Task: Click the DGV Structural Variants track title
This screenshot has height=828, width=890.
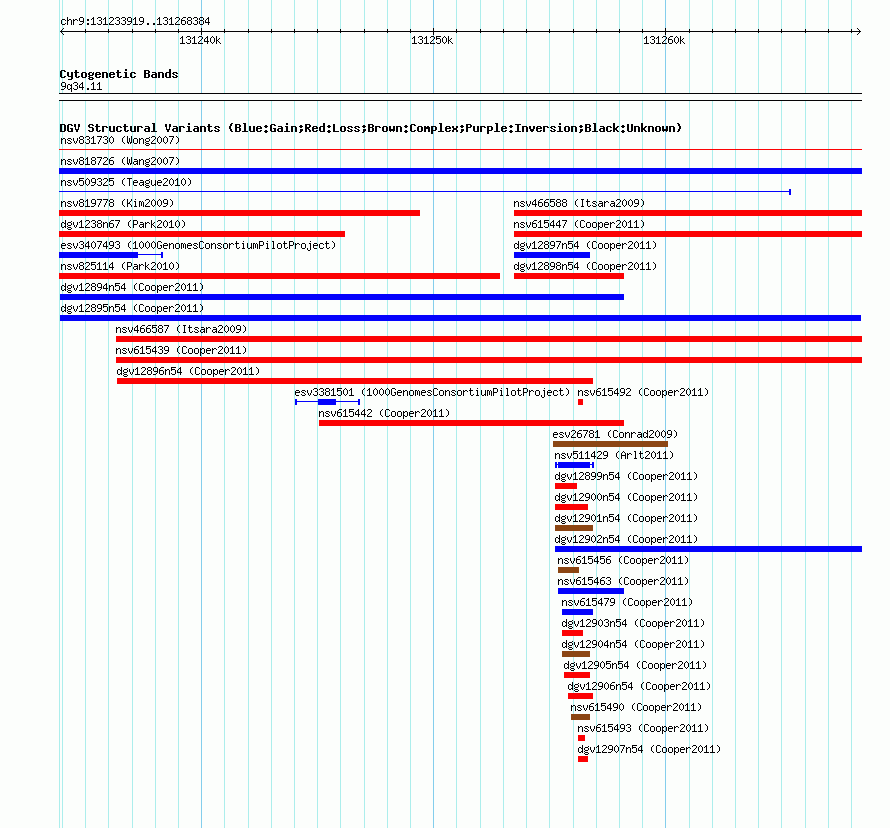Action: tap(371, 128)
